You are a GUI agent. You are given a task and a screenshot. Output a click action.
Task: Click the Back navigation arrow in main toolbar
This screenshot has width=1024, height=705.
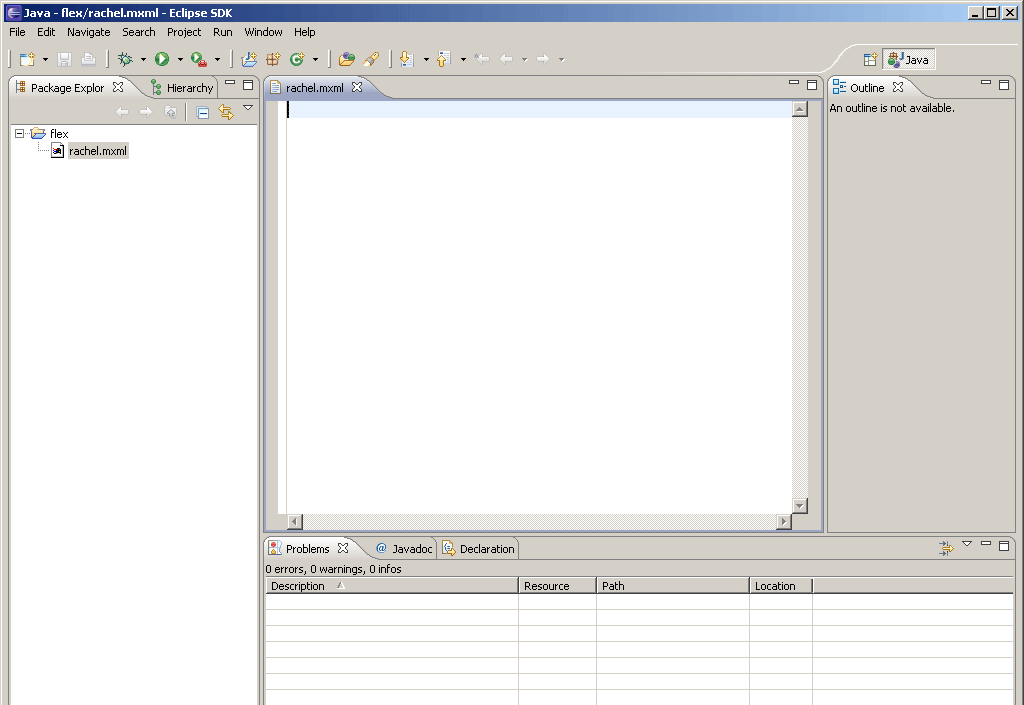pos(506,59)
